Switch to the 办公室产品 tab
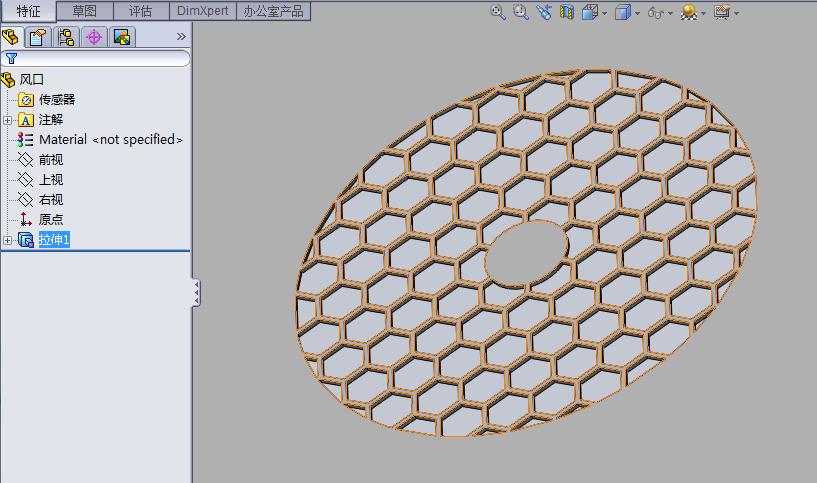The image size is (817, 483). [274, 11]
